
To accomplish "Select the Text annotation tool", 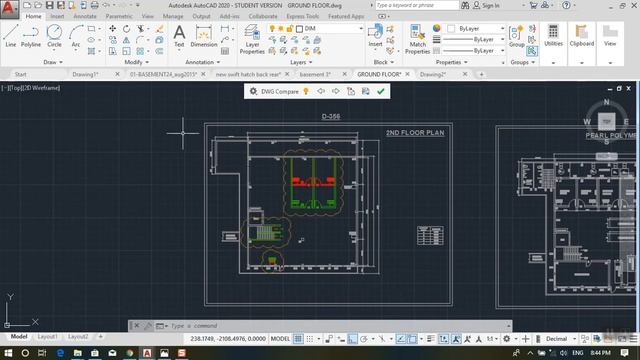I will (179, 36).
